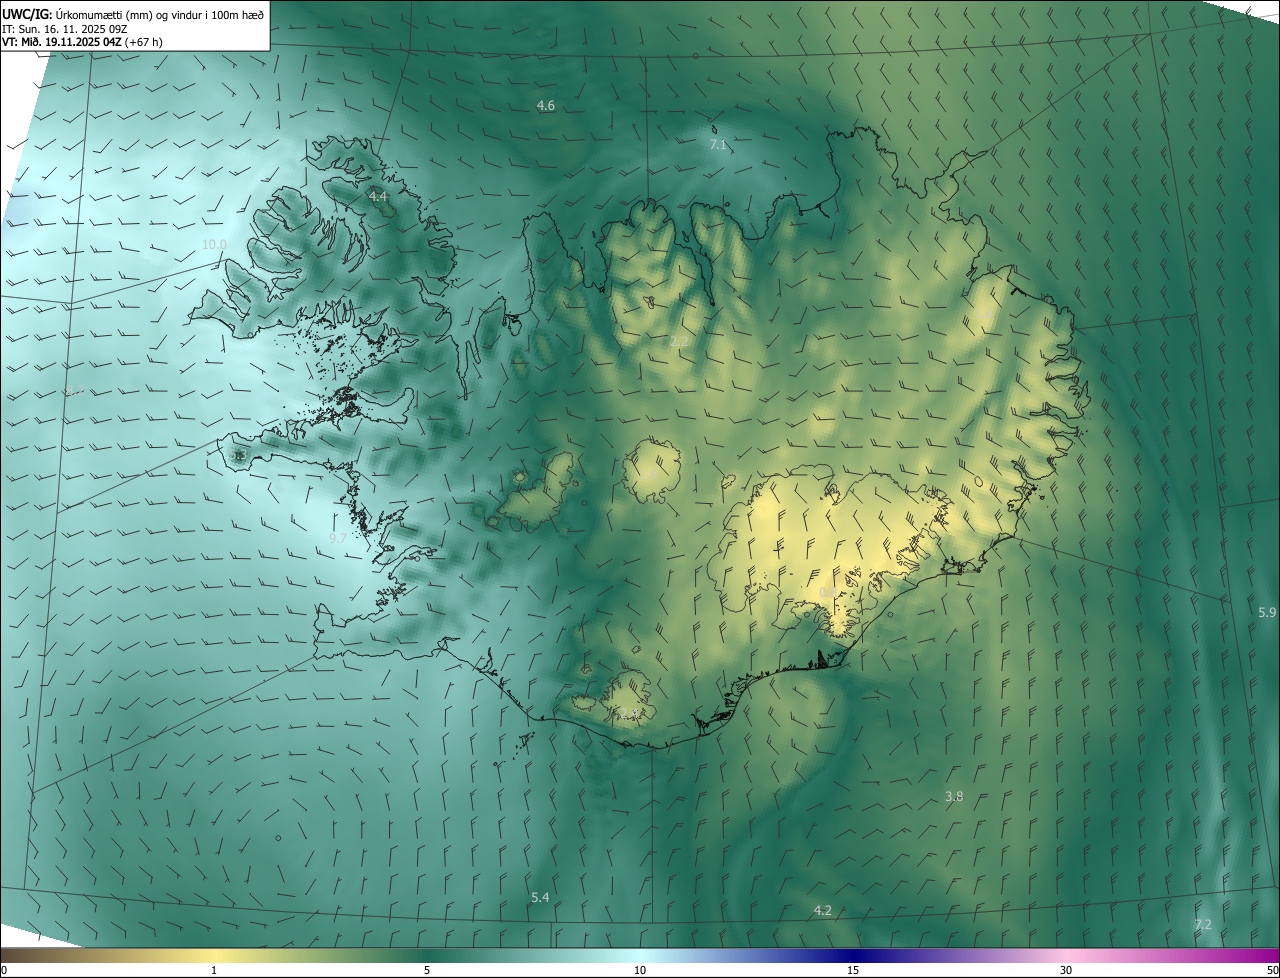Click the color scale tick label '1'

[214, 970]
